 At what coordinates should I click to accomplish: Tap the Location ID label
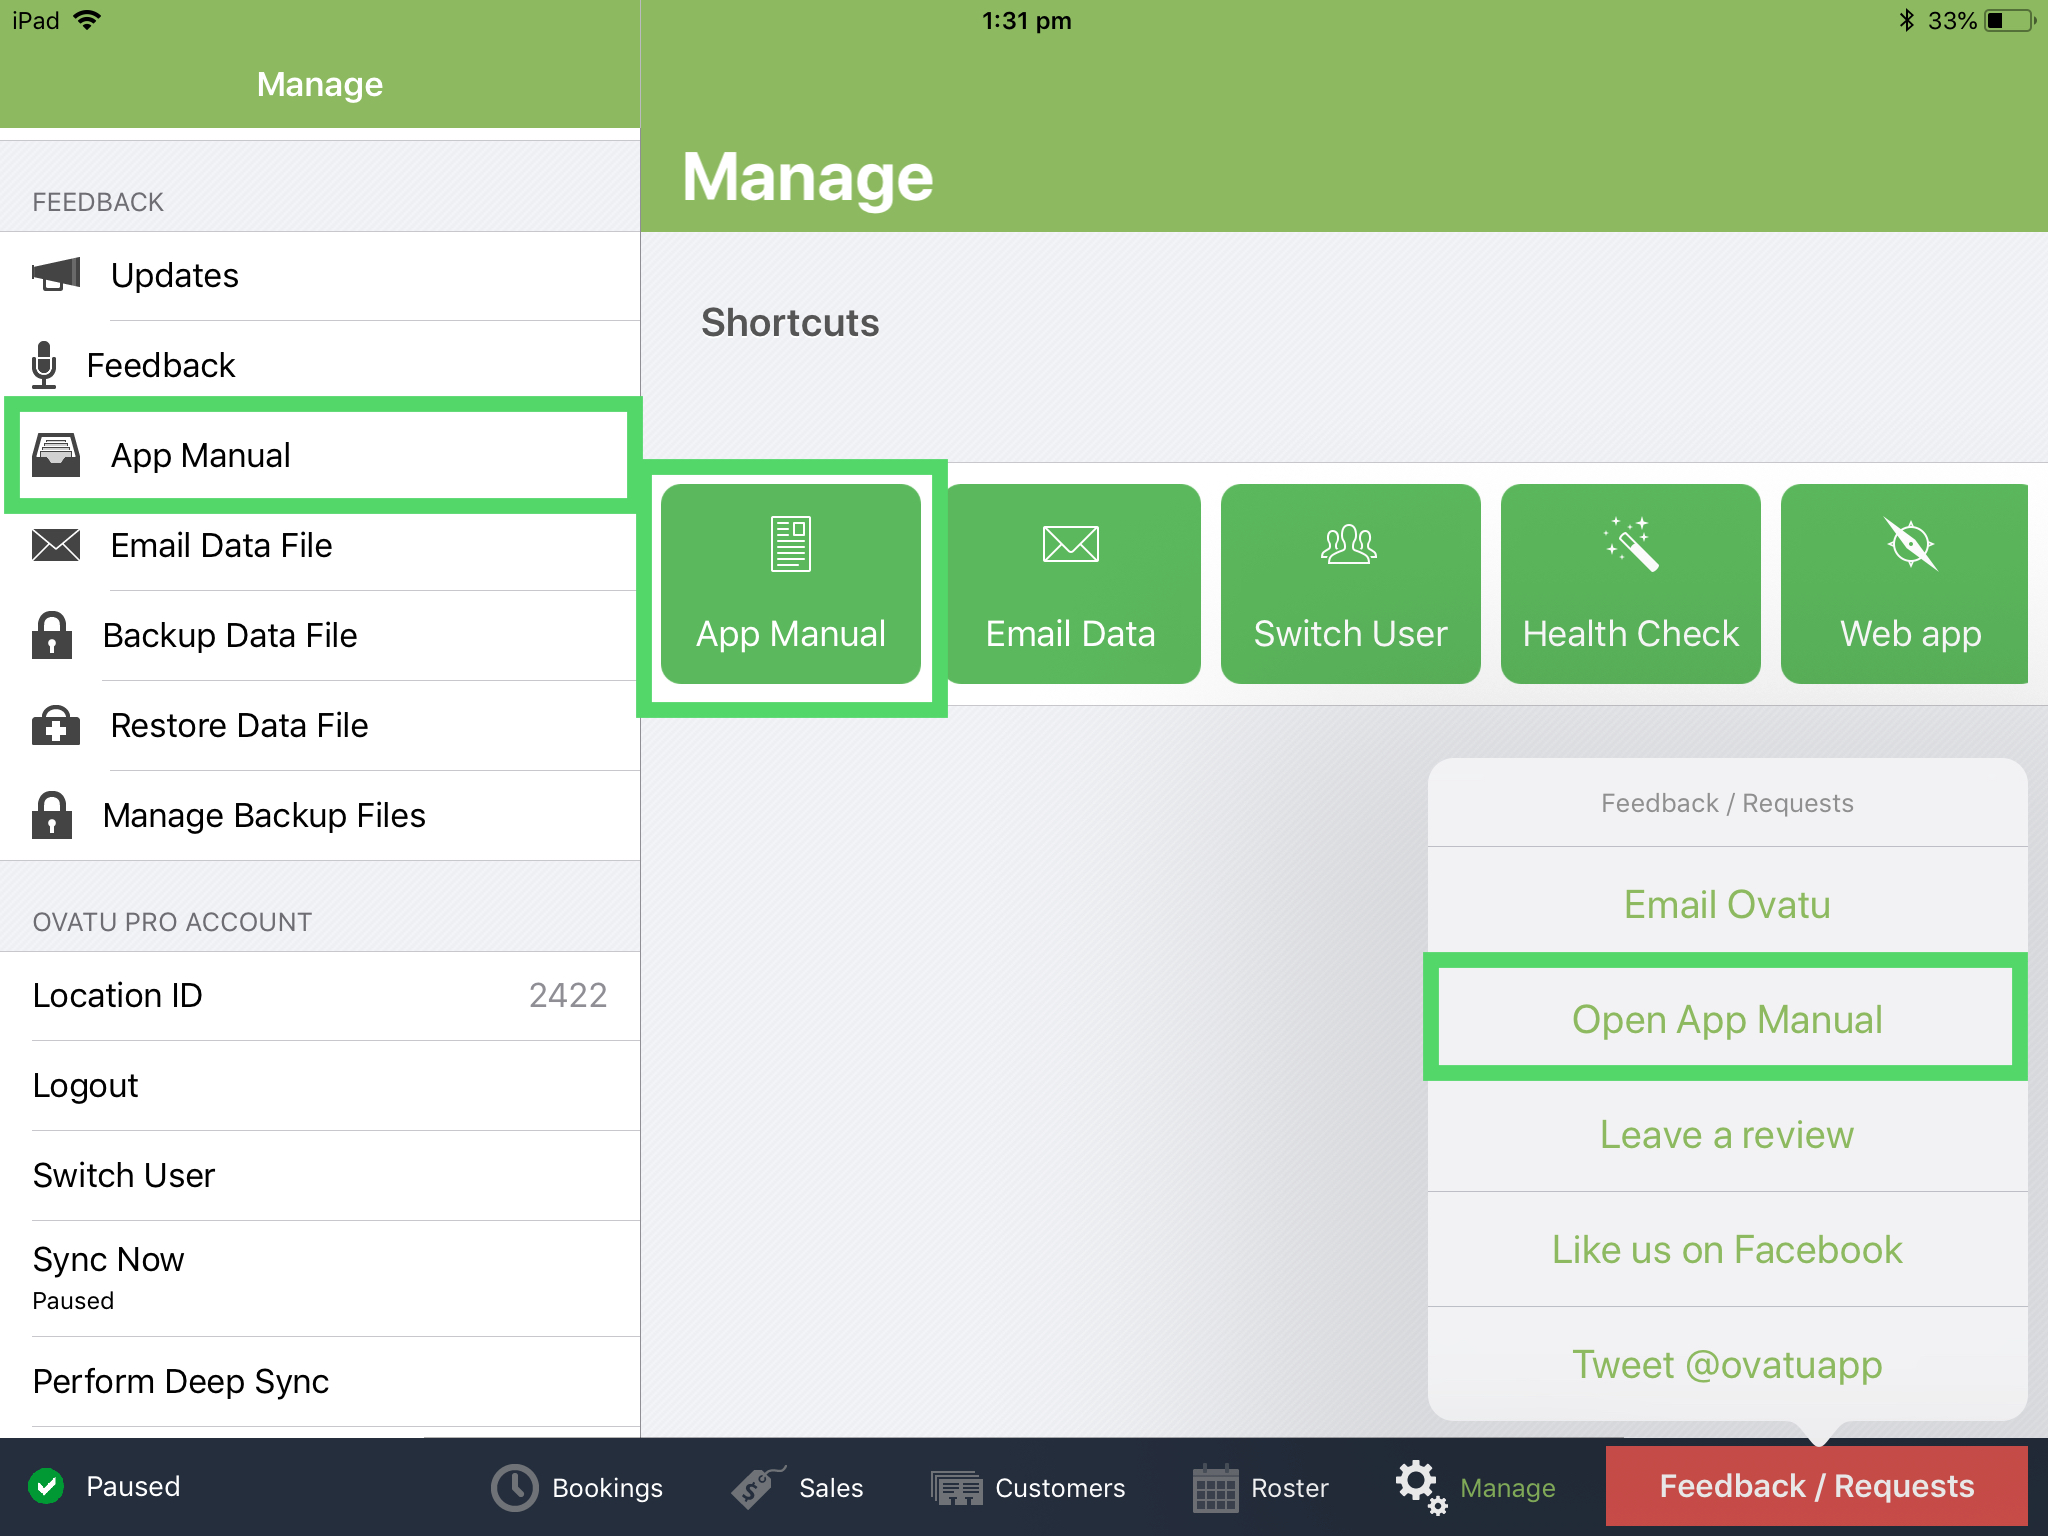117,995
